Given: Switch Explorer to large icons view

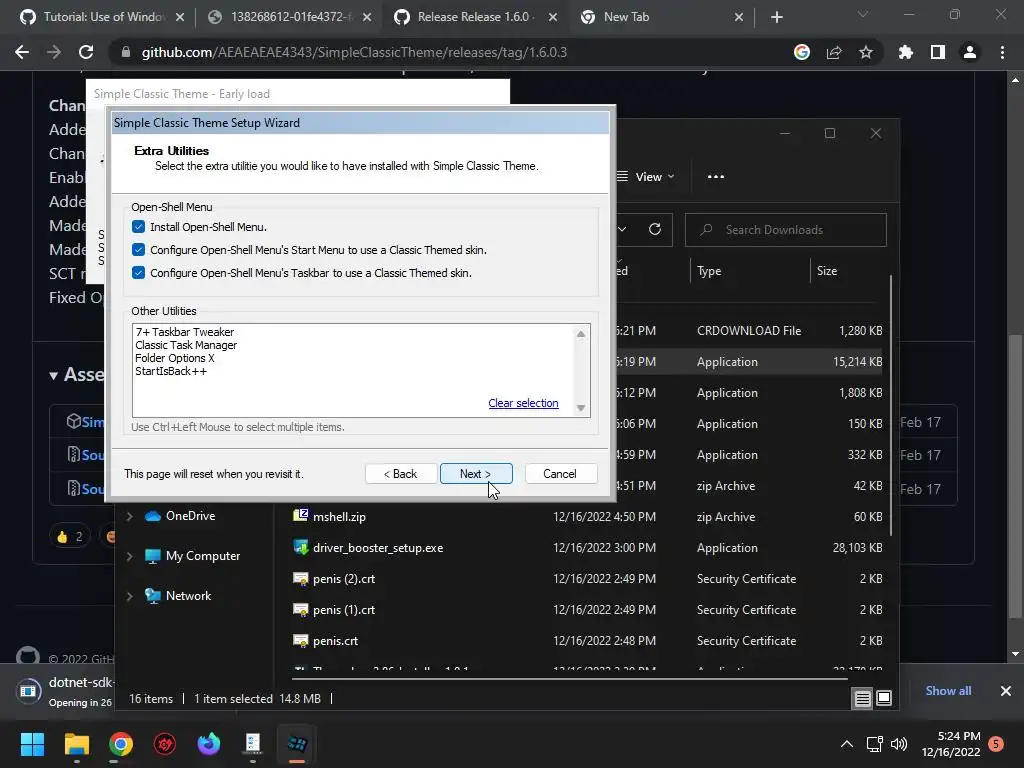Looking at the screenshot, I should pos(884,698).
